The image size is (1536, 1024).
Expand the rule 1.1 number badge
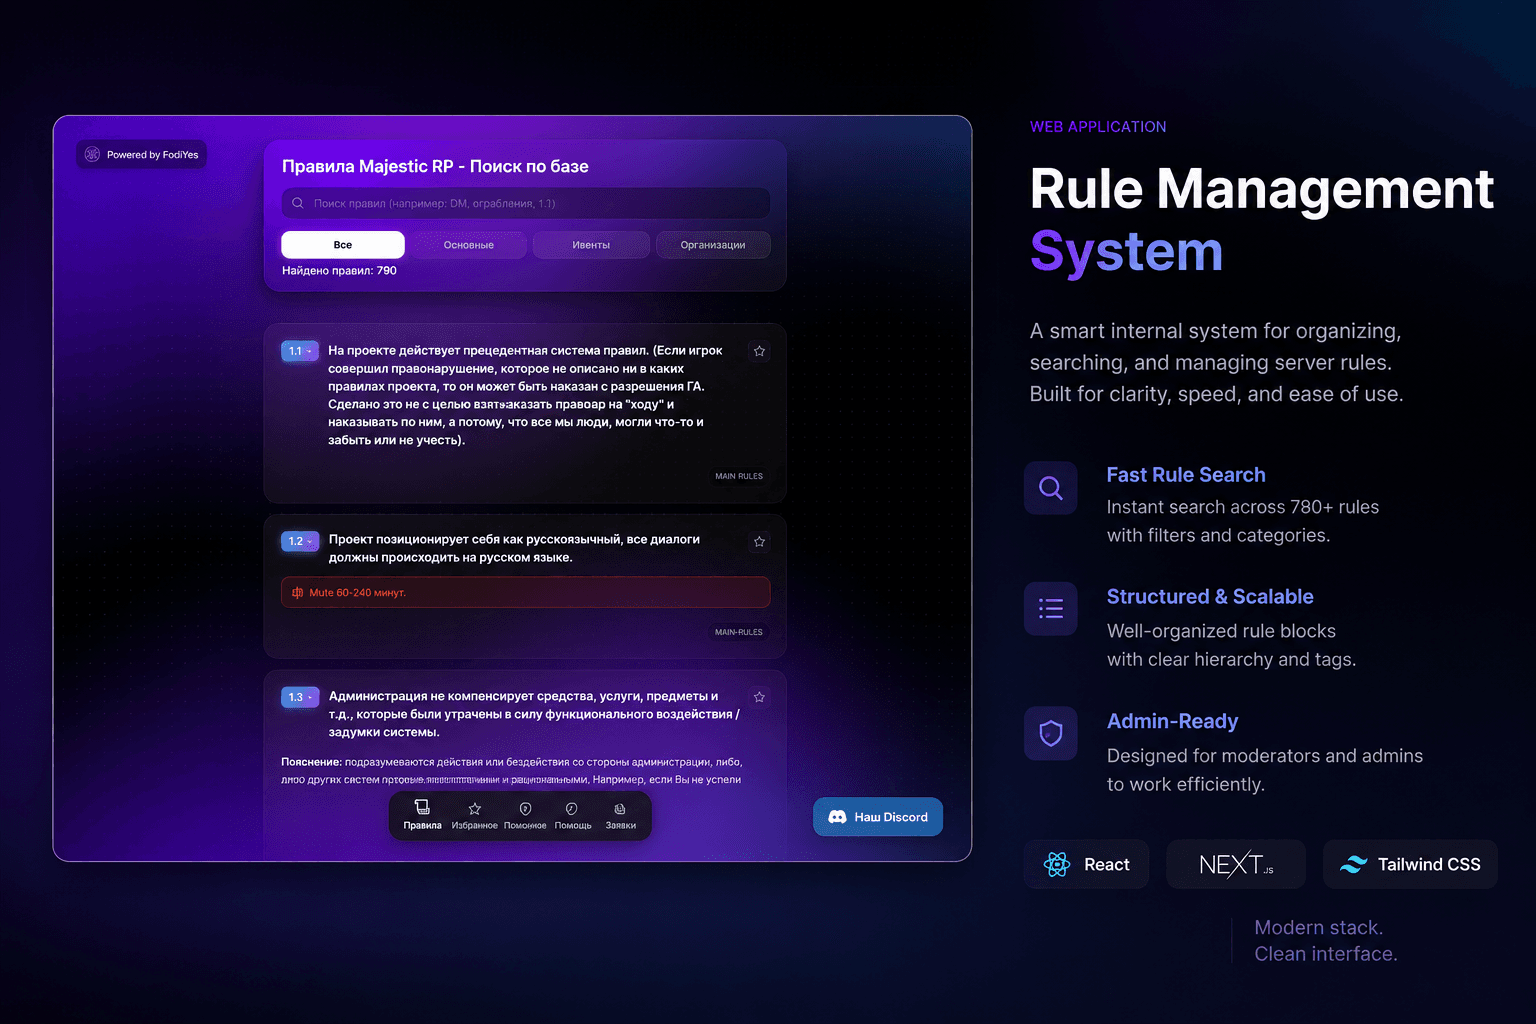pos(300,351)
